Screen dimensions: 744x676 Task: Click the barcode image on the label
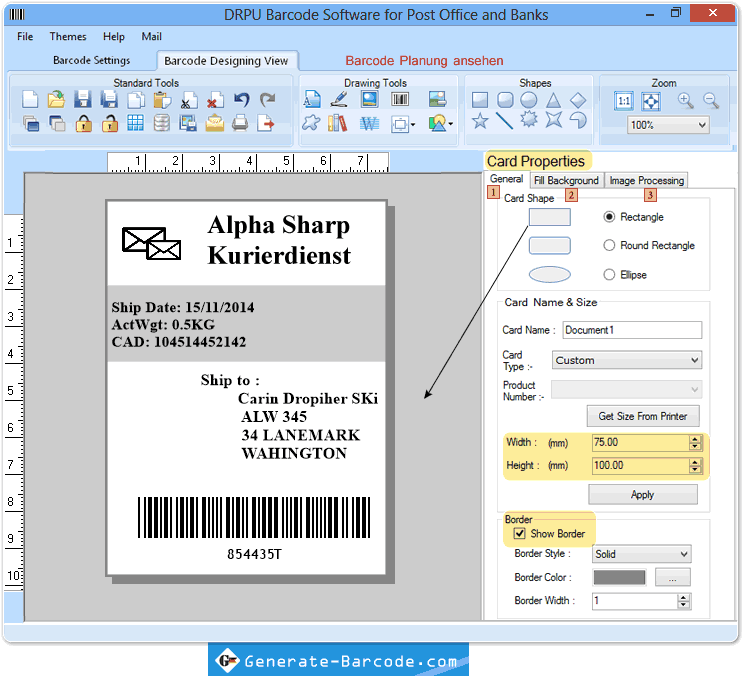[254, 518]
